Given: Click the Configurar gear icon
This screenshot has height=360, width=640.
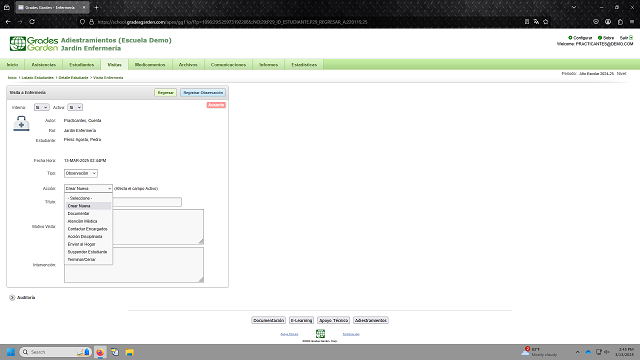Looking at the screenshot, I should (x=570, y=38).
